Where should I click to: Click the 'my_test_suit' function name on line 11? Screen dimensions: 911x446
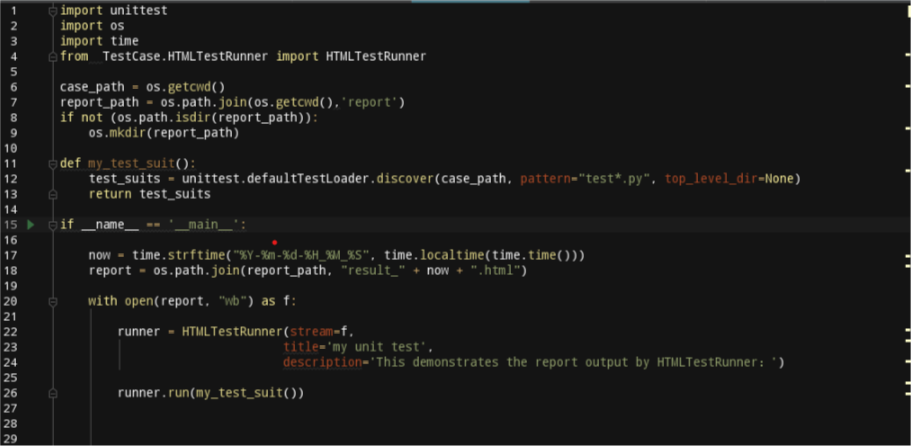131,163
